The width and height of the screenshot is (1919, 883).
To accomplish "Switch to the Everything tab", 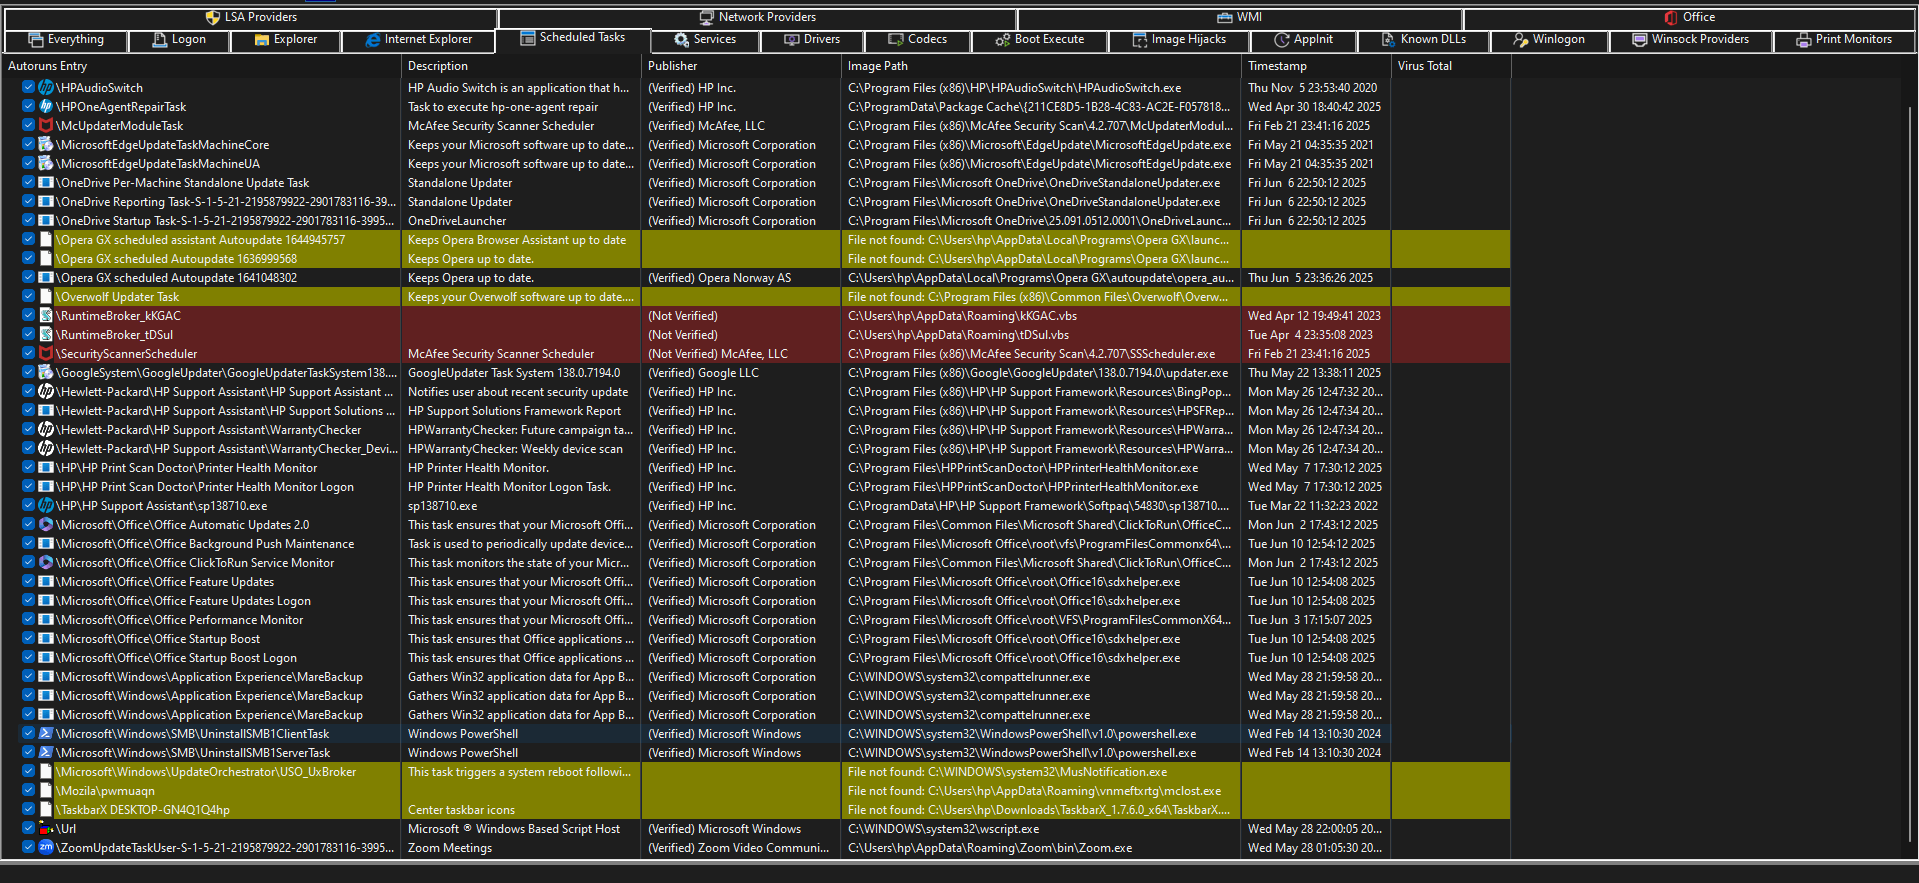I will coord(66,40).
